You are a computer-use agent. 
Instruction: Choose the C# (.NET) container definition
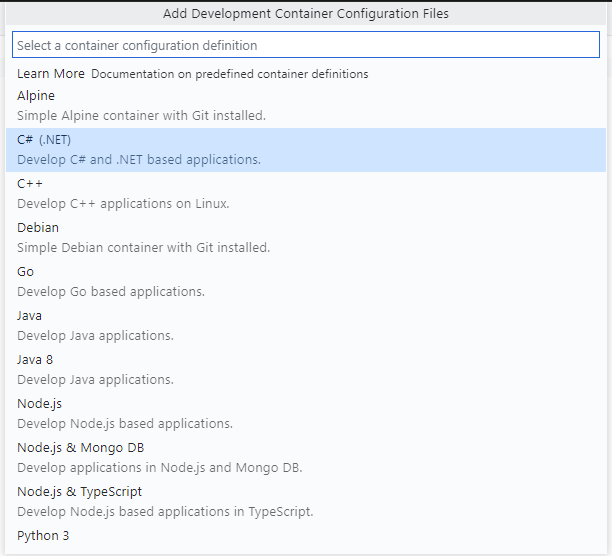(x=306, y=150)
